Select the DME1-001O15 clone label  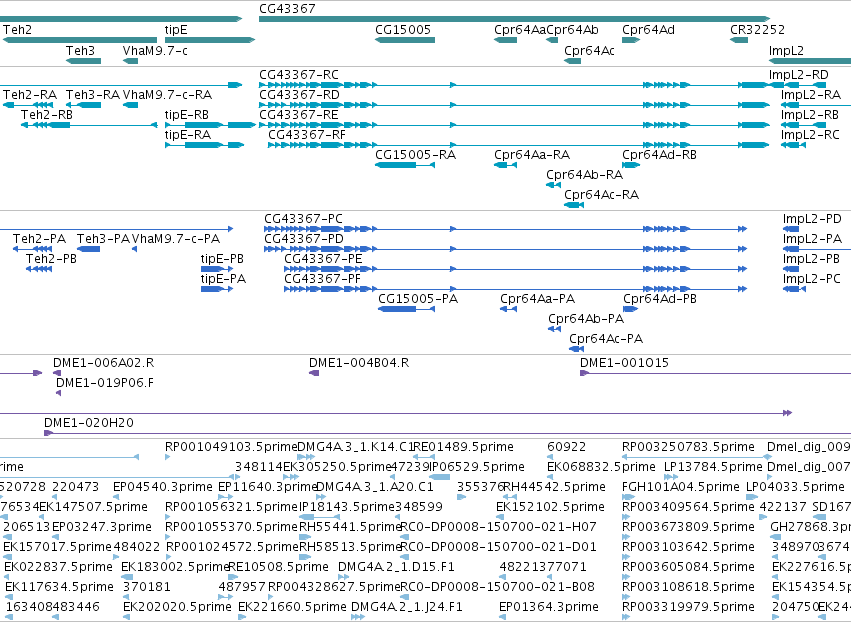(625, 363)
